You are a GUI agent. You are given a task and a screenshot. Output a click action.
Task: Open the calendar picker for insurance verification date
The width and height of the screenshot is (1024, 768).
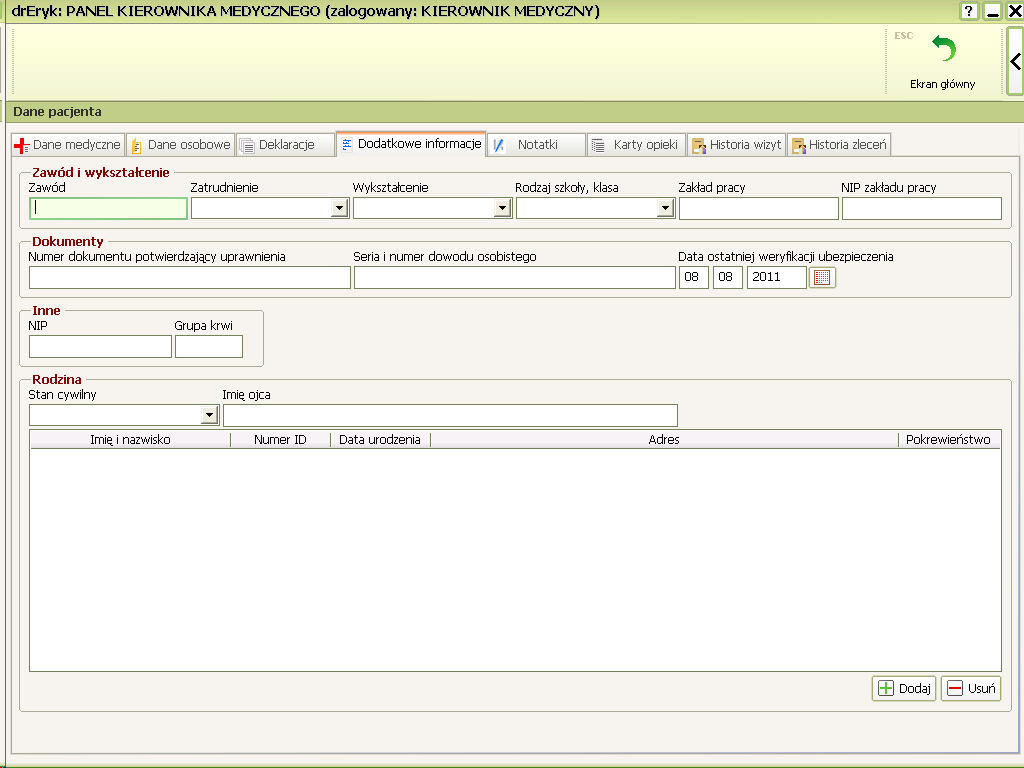pos(822,278)
